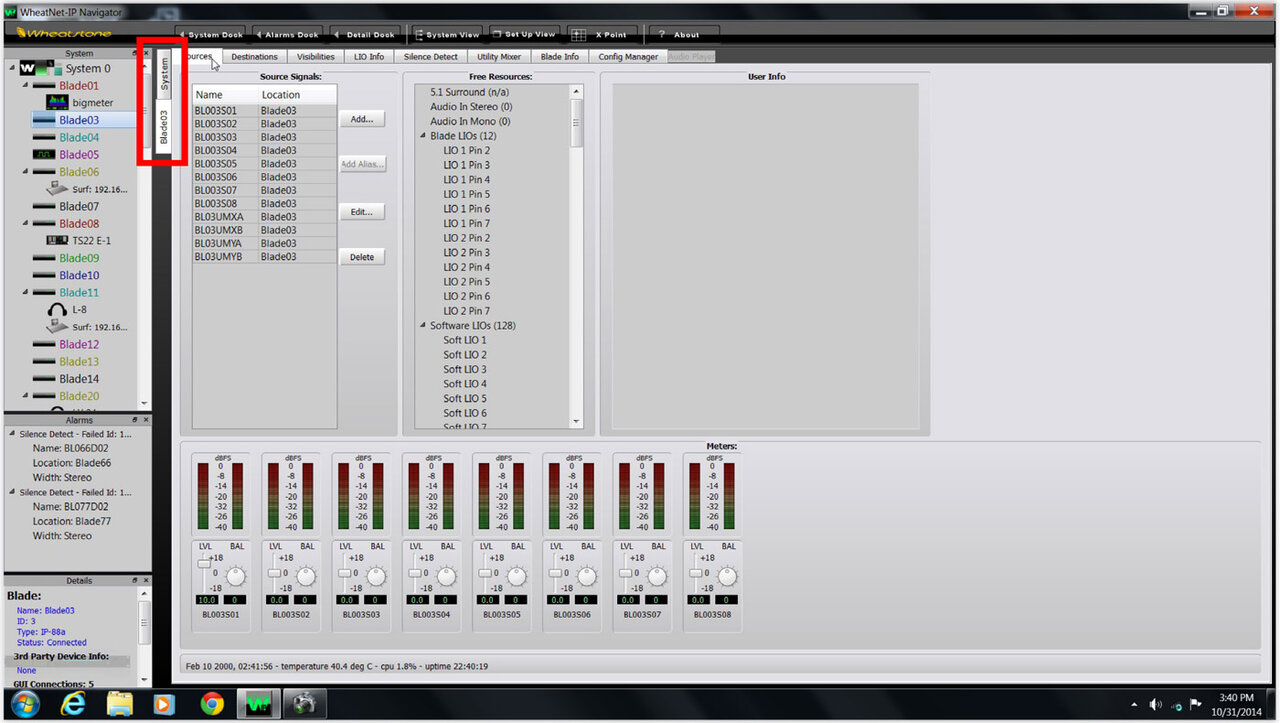The image size is (1280, 723).
Task: Collapse the Blade LIOs (12) group
Action: tap(423, 136)
